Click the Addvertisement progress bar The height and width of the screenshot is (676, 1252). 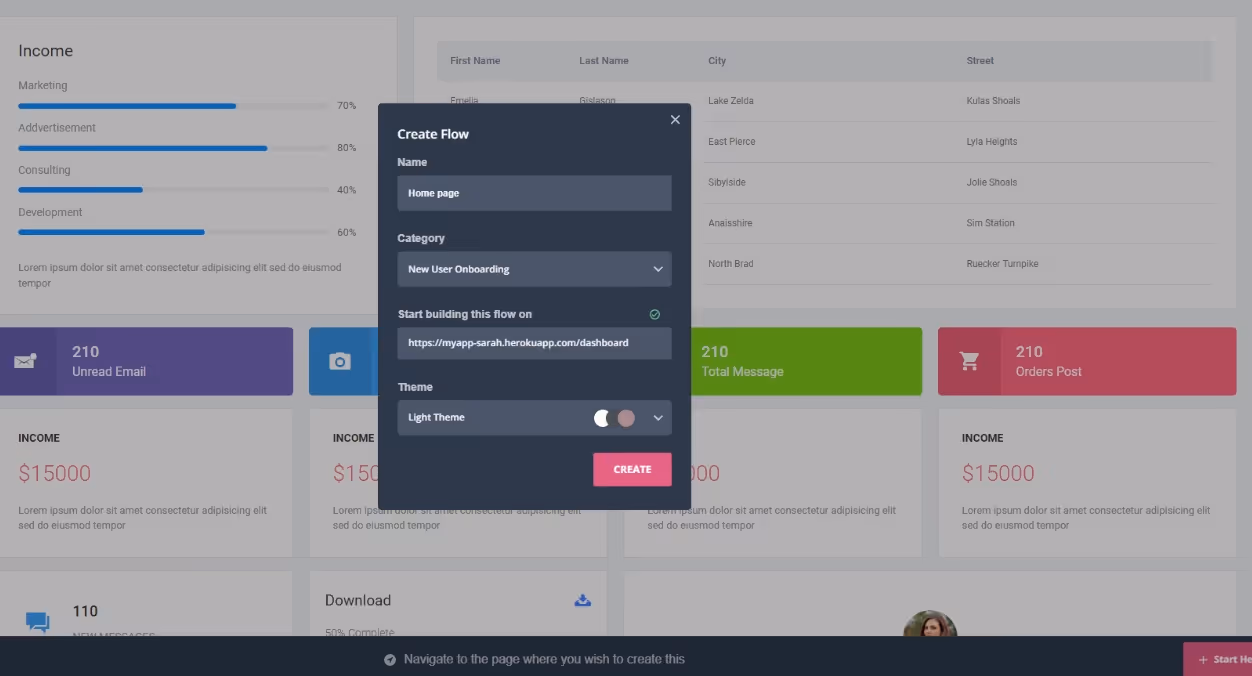173,148
